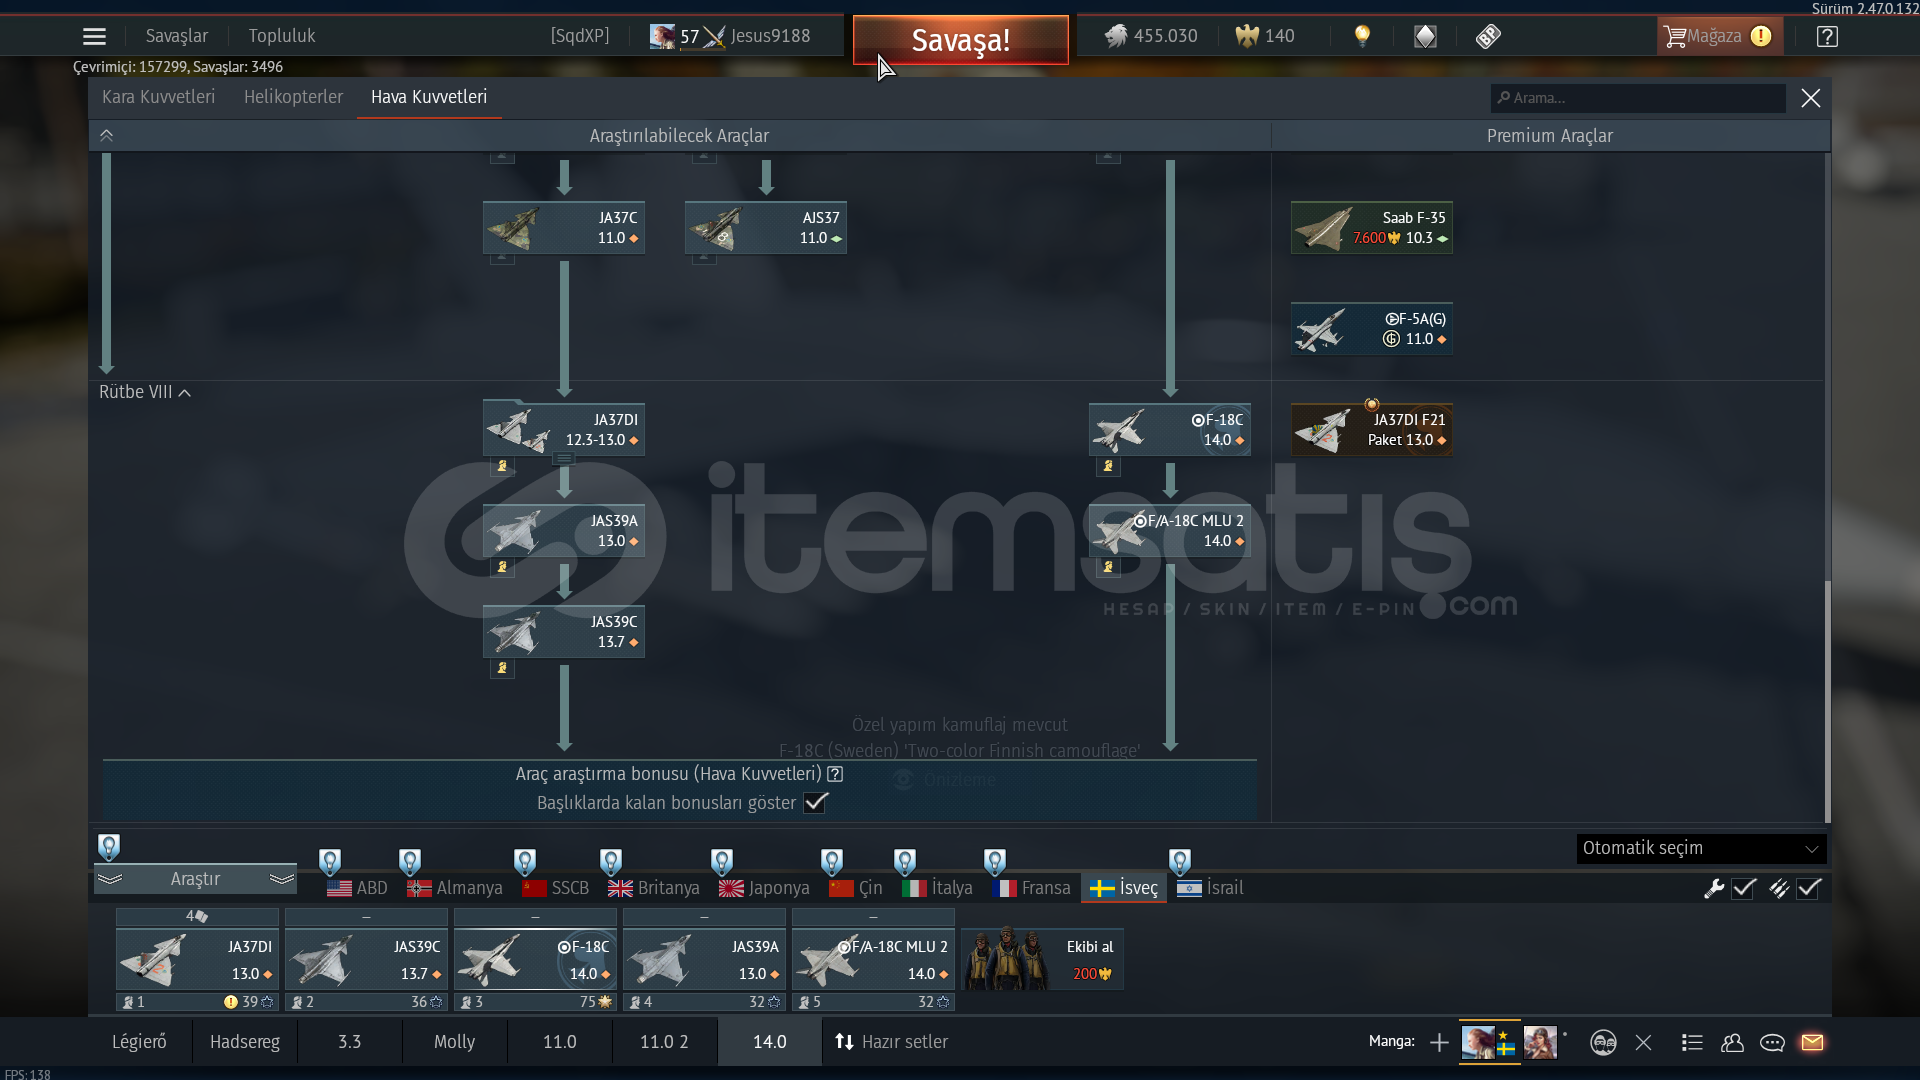This screenshot has height=1080, width=1920.
Task: Click the bonus marker above Japonya flag
Action: pyautogui.click(x=722, y=861)
